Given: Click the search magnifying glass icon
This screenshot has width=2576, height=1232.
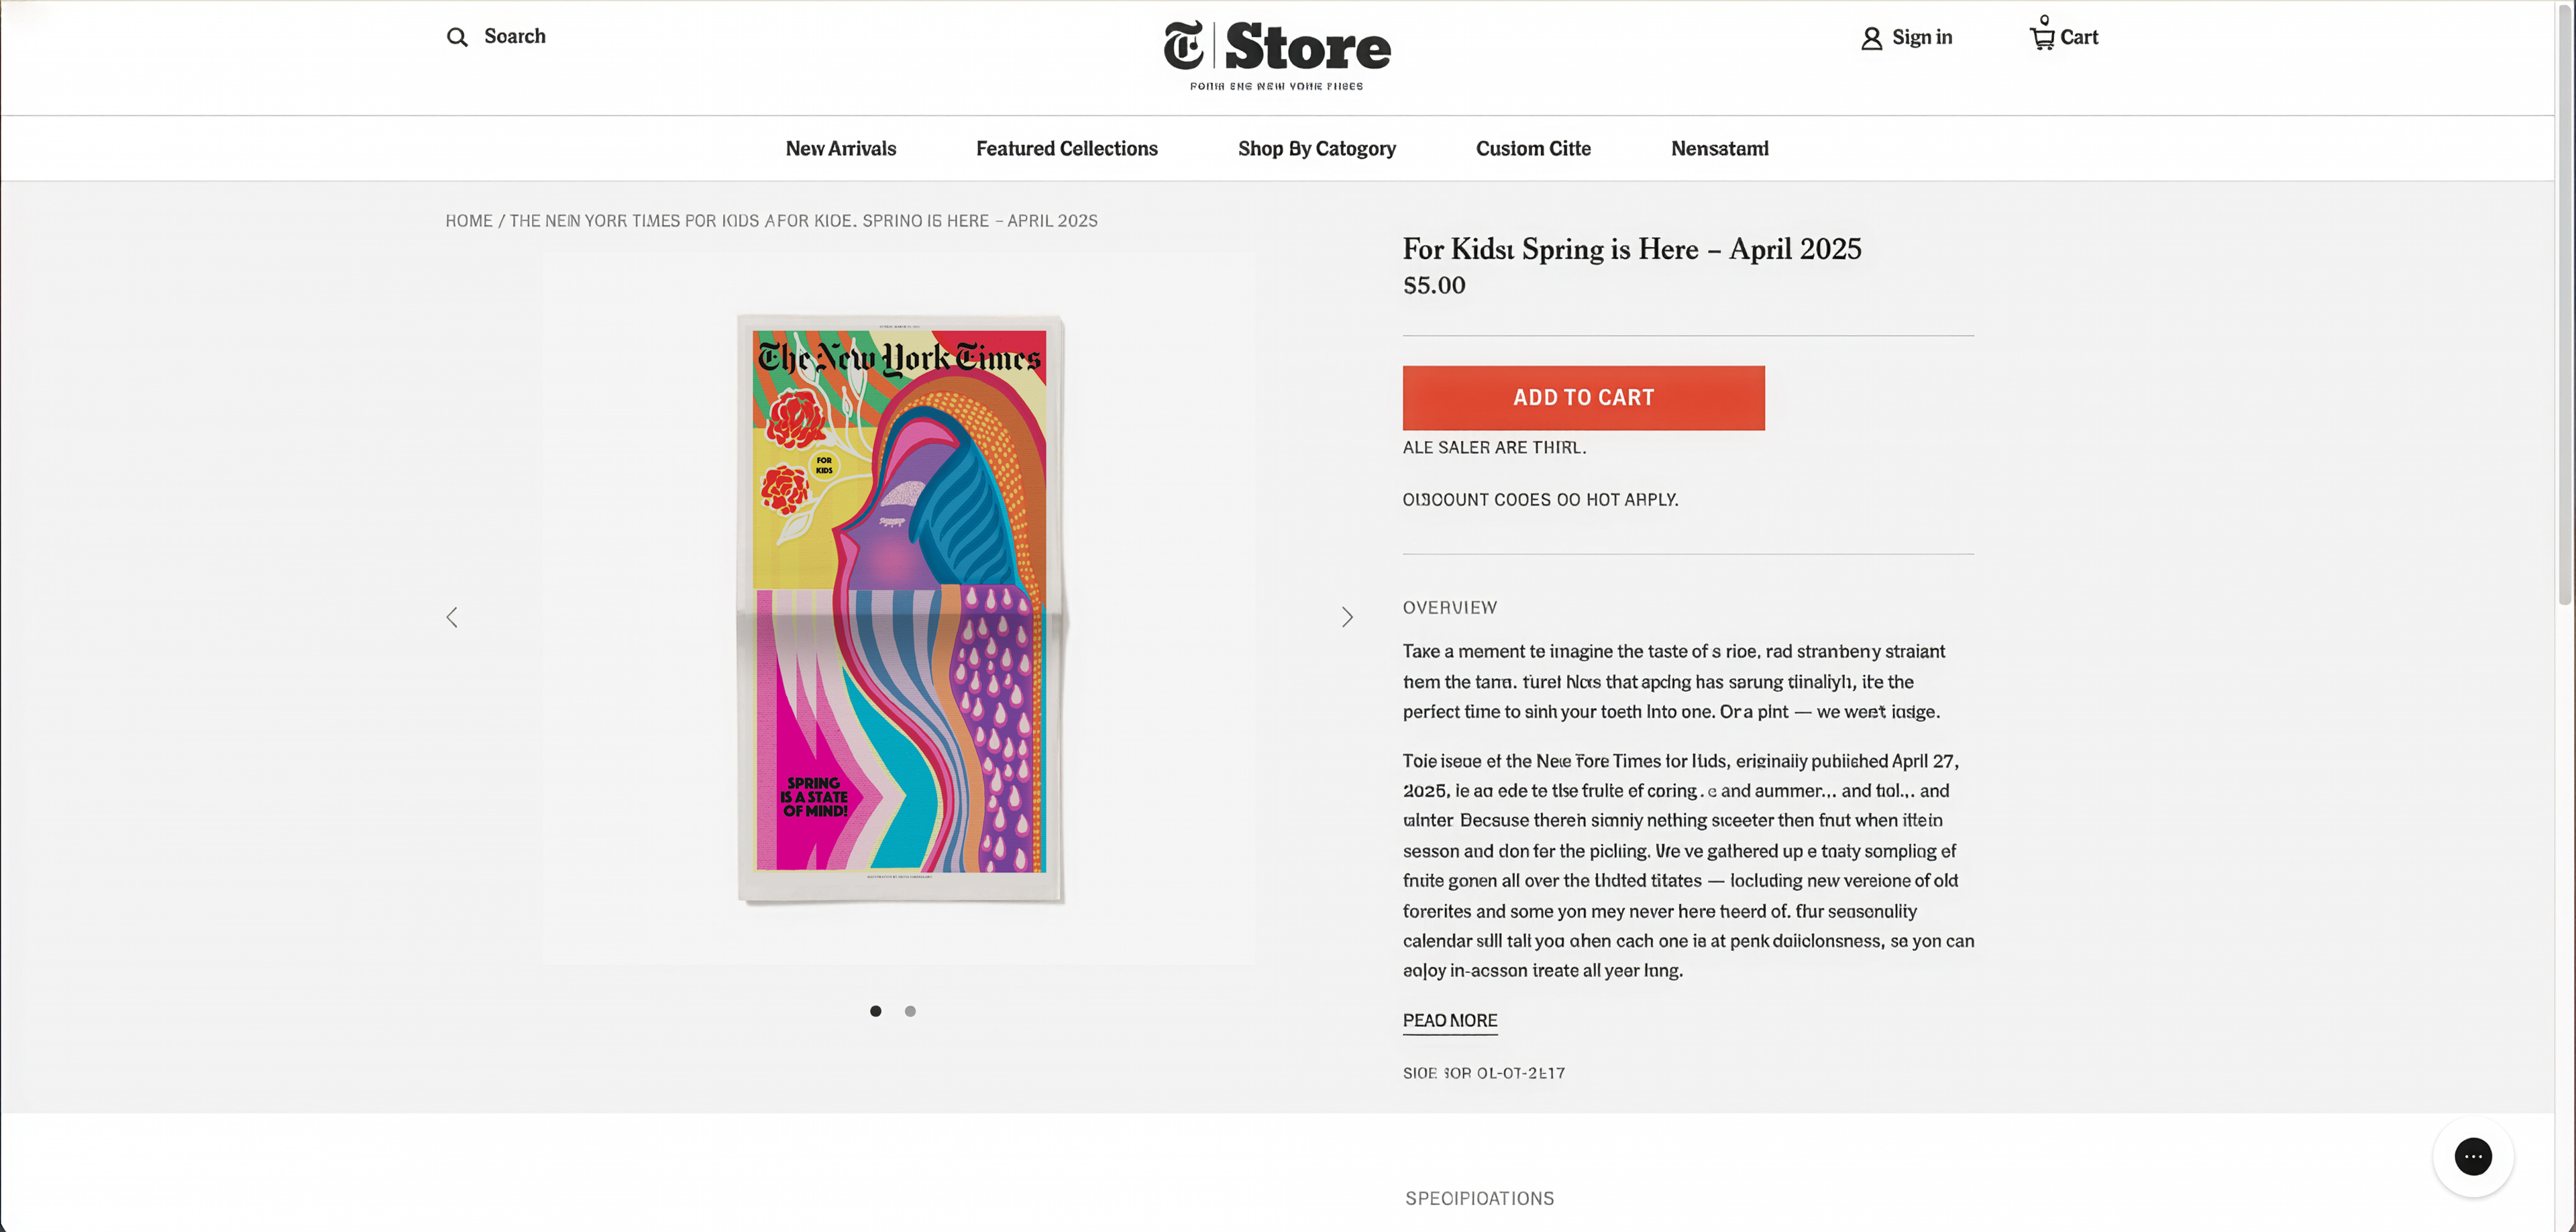Looking at the screenshot, I should tap(457, 37).
